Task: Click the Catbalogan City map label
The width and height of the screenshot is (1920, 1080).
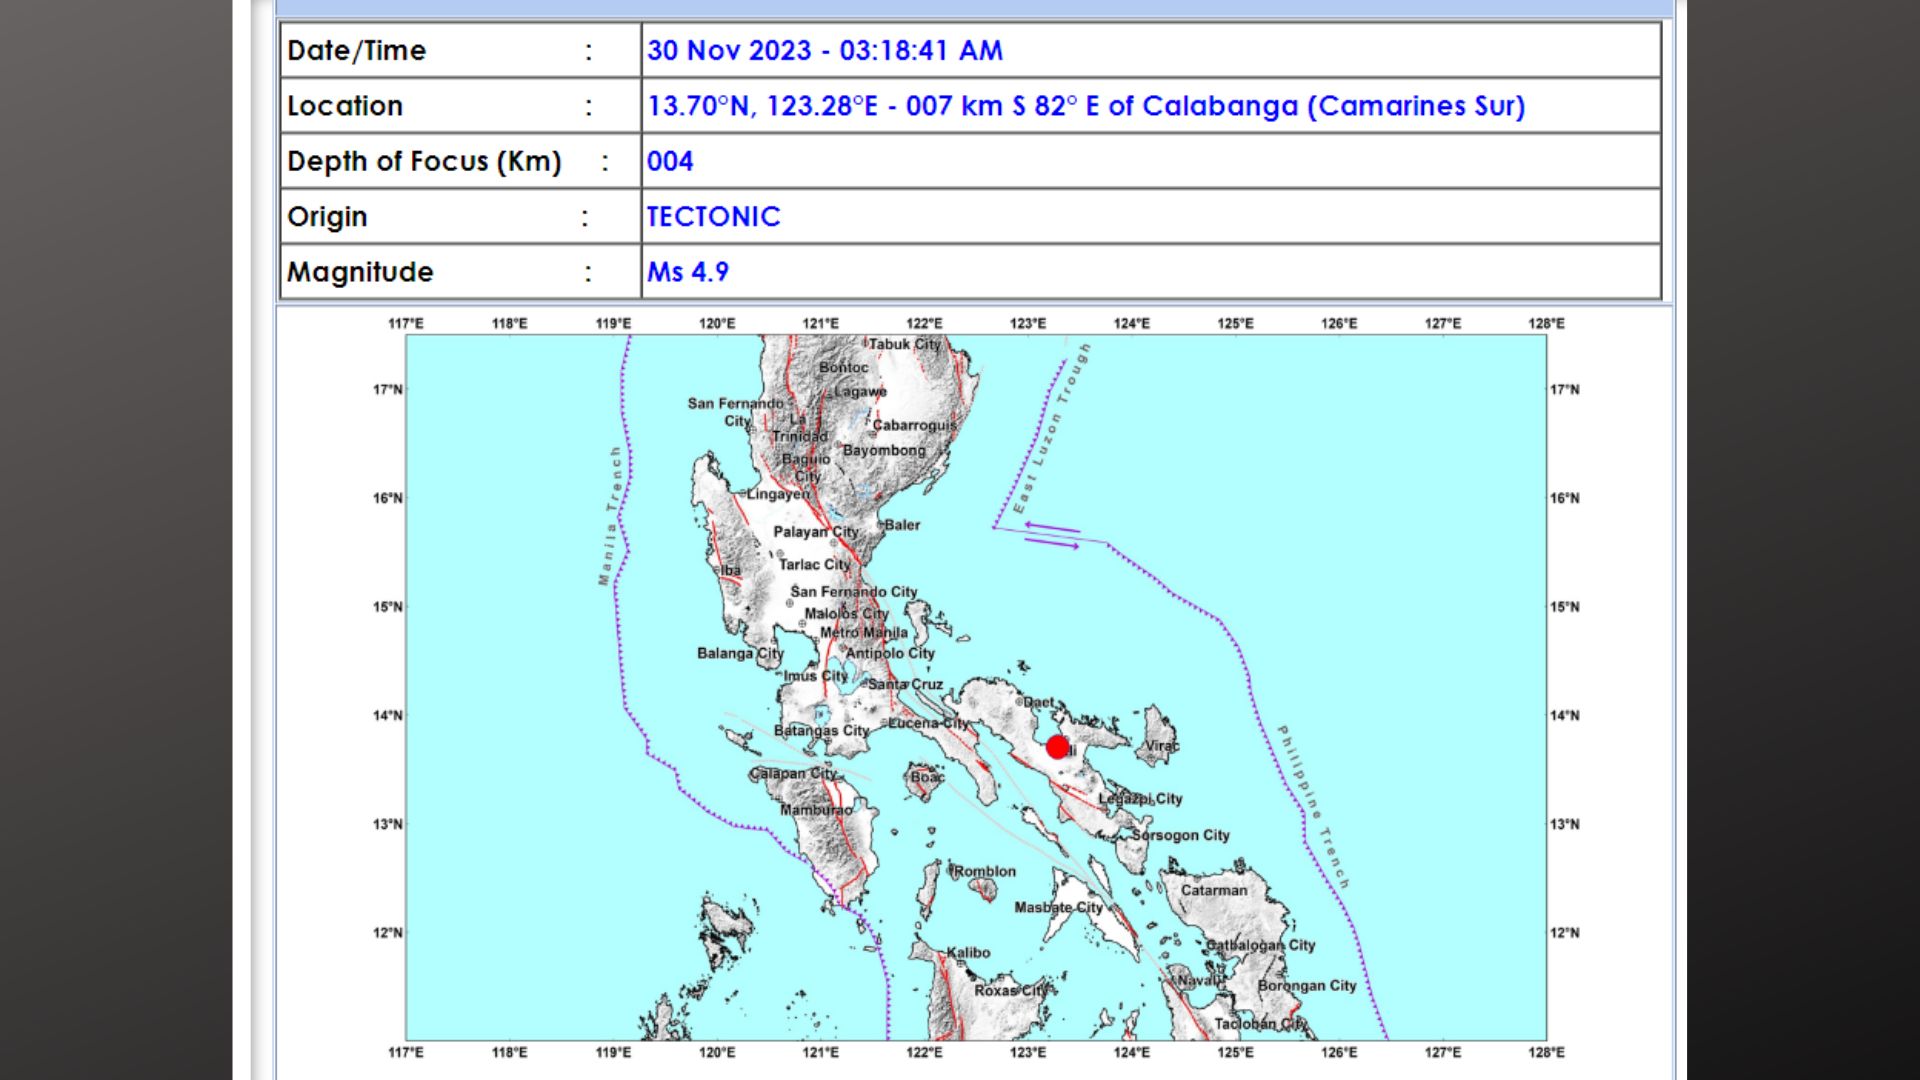Action: click(x=1260, y=945)
